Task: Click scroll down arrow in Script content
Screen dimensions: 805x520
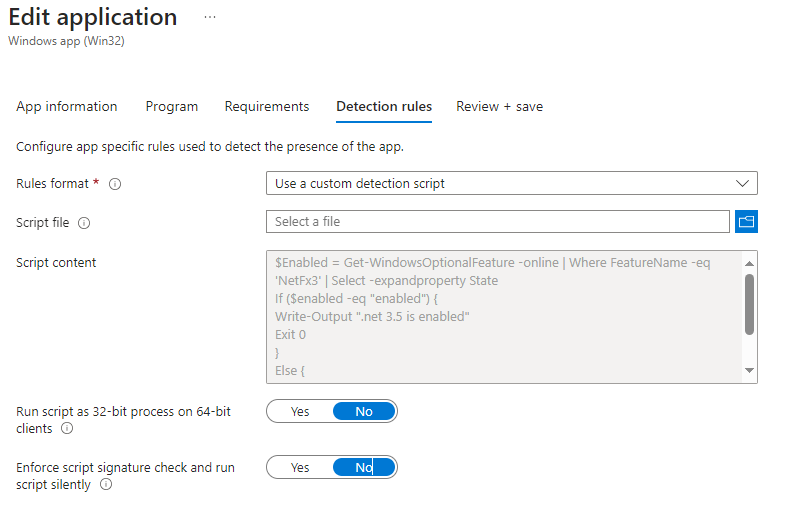Action: [749, 371]
